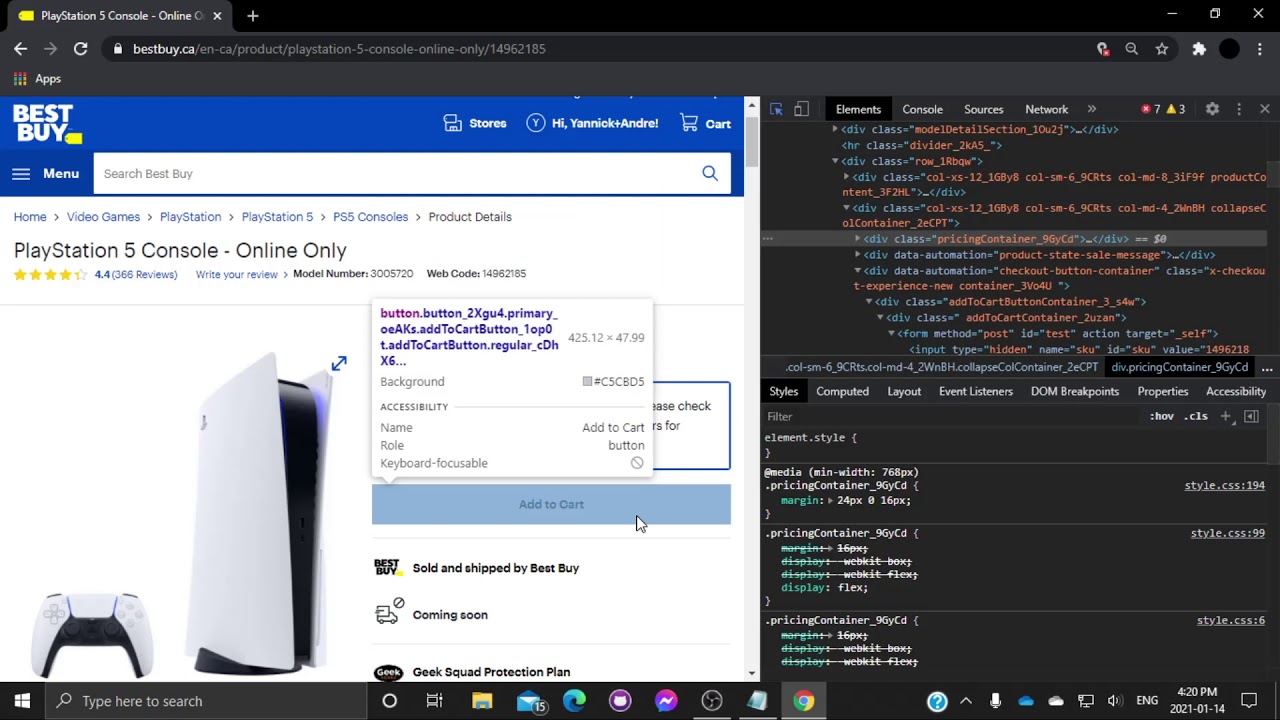1280x720 pixels.
Task: Click the Stores icon in header
Action: [x=453, y=123]
